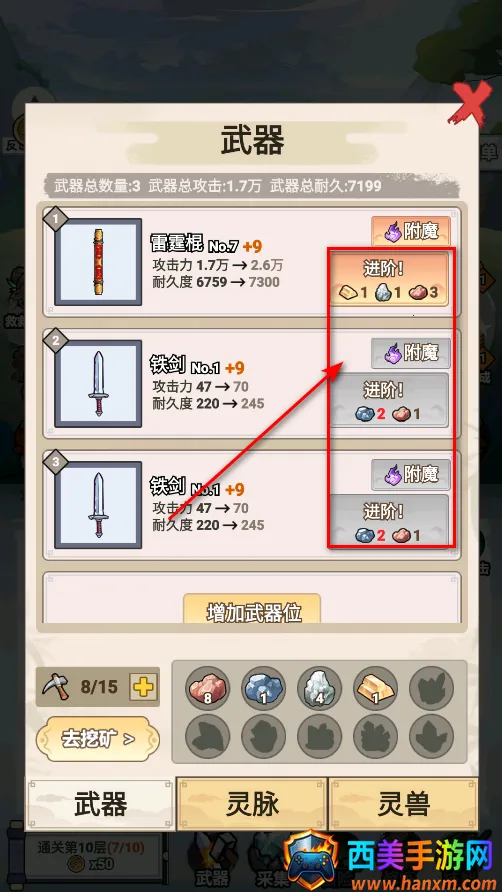Click 附魔 for the third slot 铁剑
This screenshot has width=502, height=892.
click(411, 475)
